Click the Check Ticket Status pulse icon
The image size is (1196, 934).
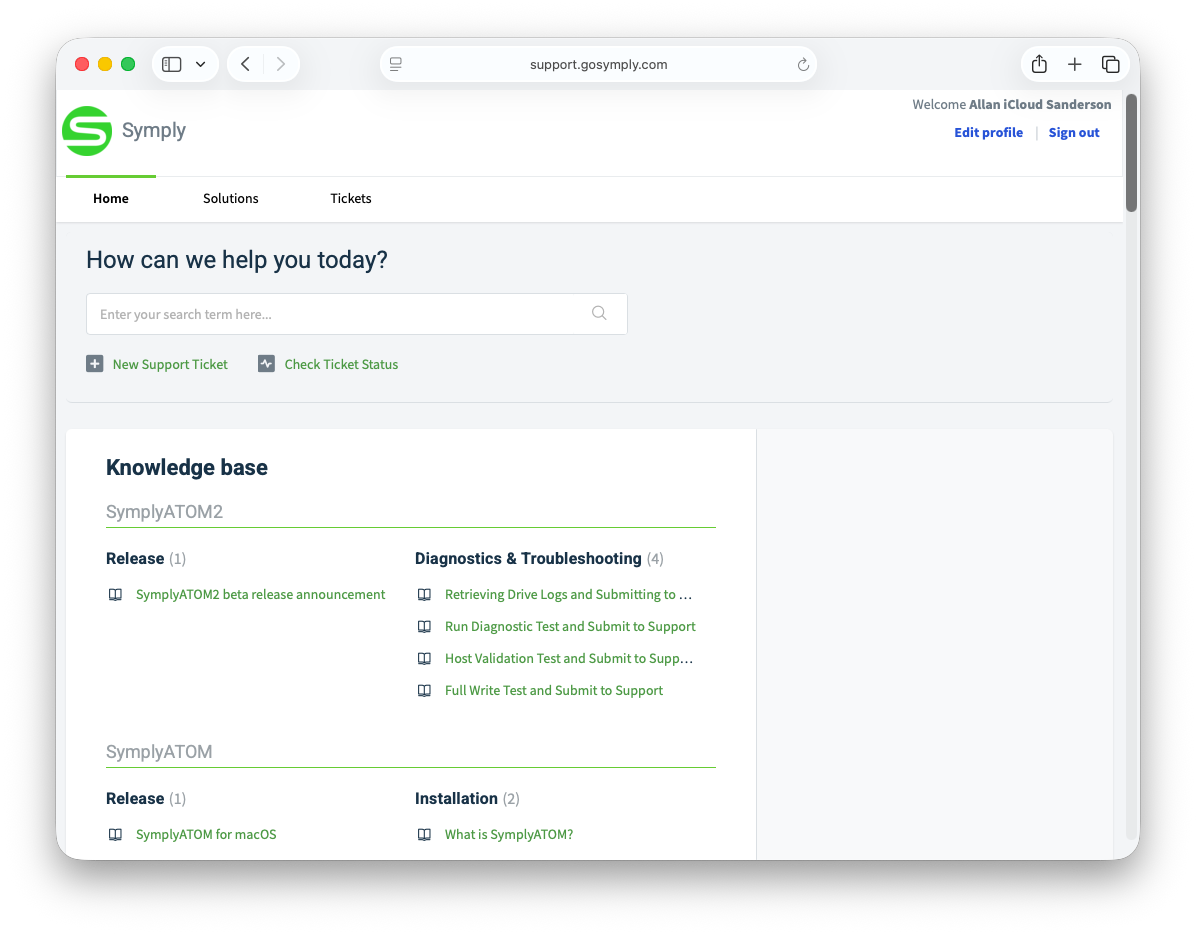click(x=266, y=364)
